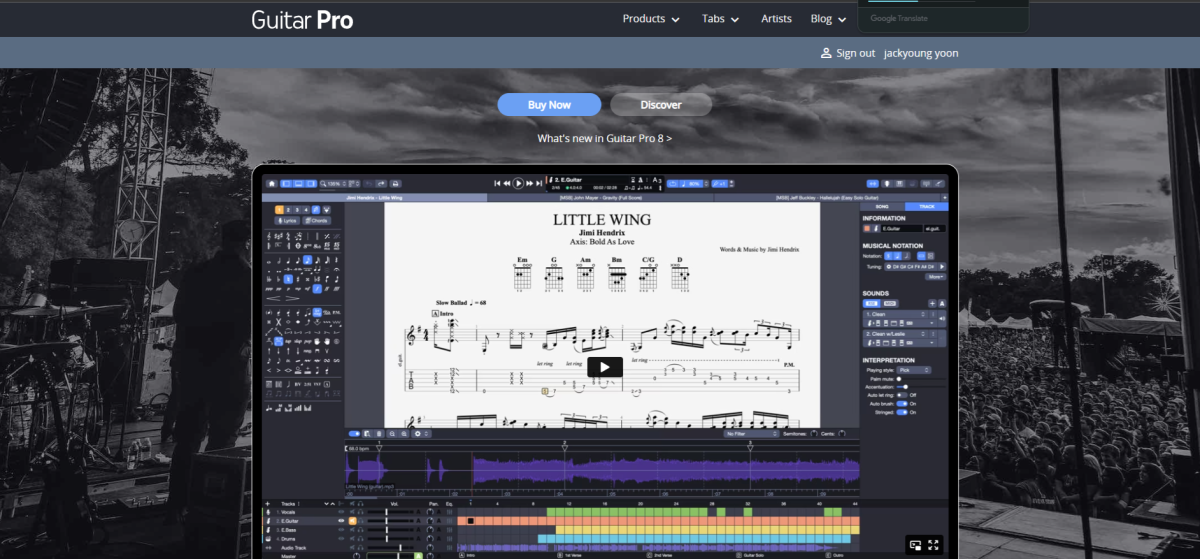Click the undo arrow in Guitar Pro toolbar
The width and height of the screenshot is (1200, 559).
point(368,184)
